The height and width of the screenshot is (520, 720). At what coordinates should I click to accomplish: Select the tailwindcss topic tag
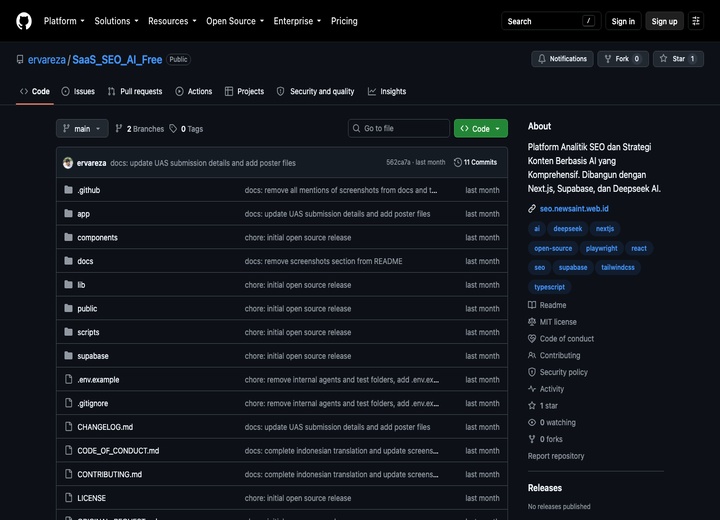[x=618, y=267]
